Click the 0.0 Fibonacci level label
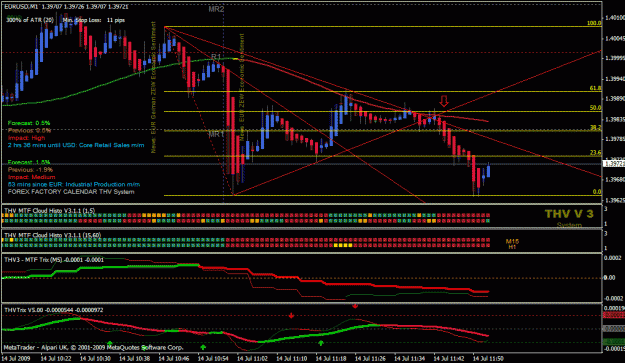The height and width of the screenshot is (363, 625). (597, 192)
